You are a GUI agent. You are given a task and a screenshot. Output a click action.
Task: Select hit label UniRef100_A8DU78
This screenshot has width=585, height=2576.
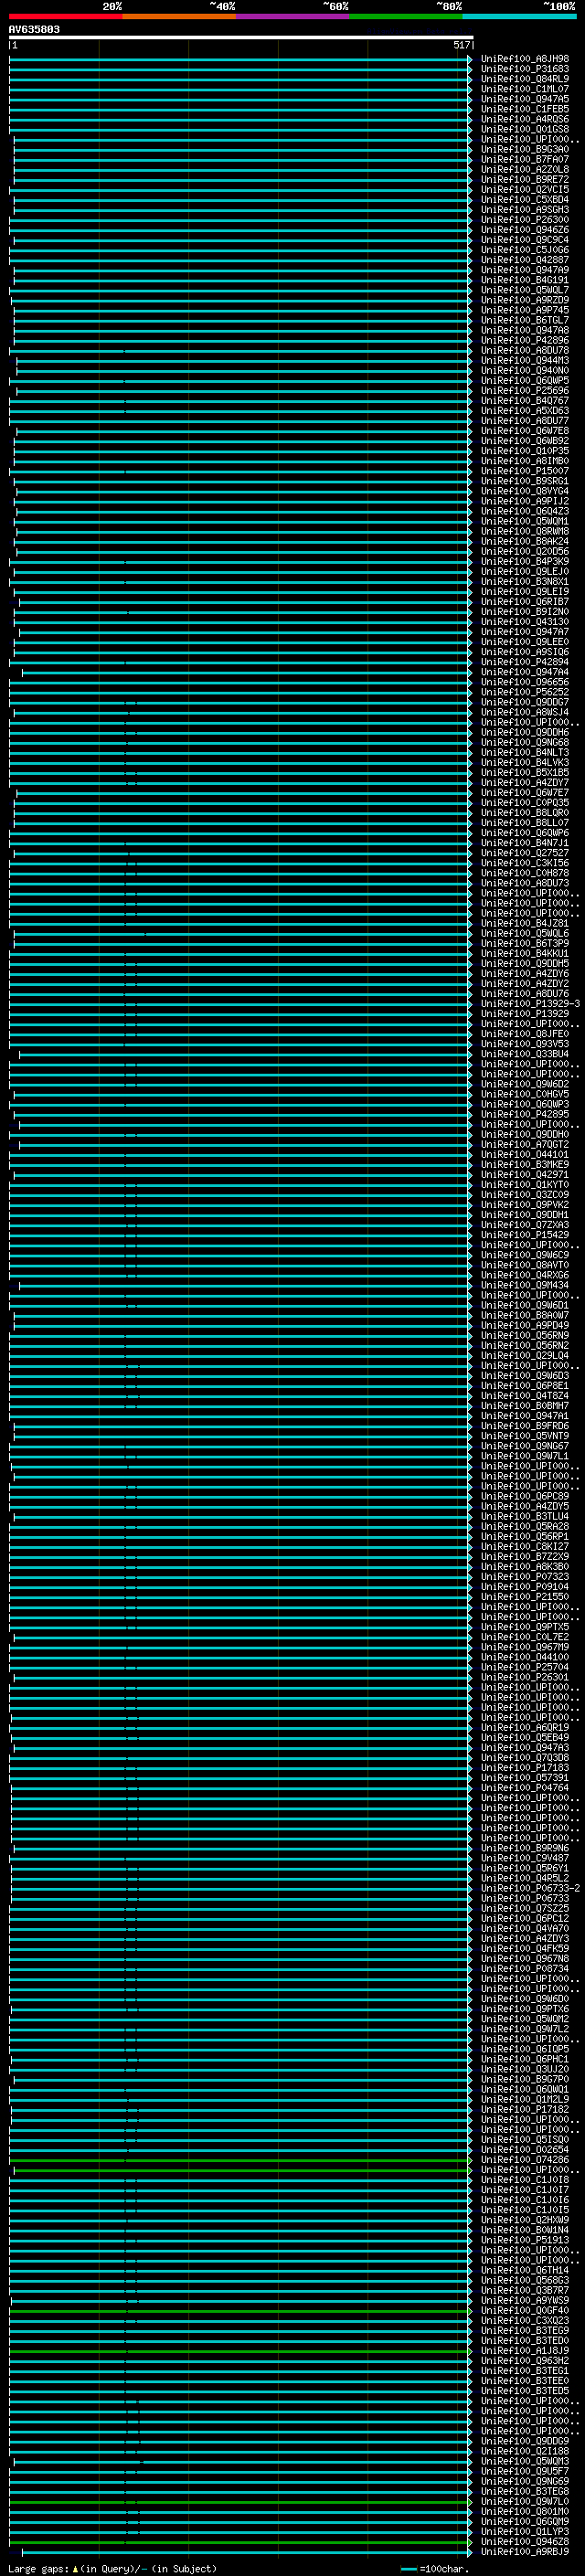tap(524, 350)
